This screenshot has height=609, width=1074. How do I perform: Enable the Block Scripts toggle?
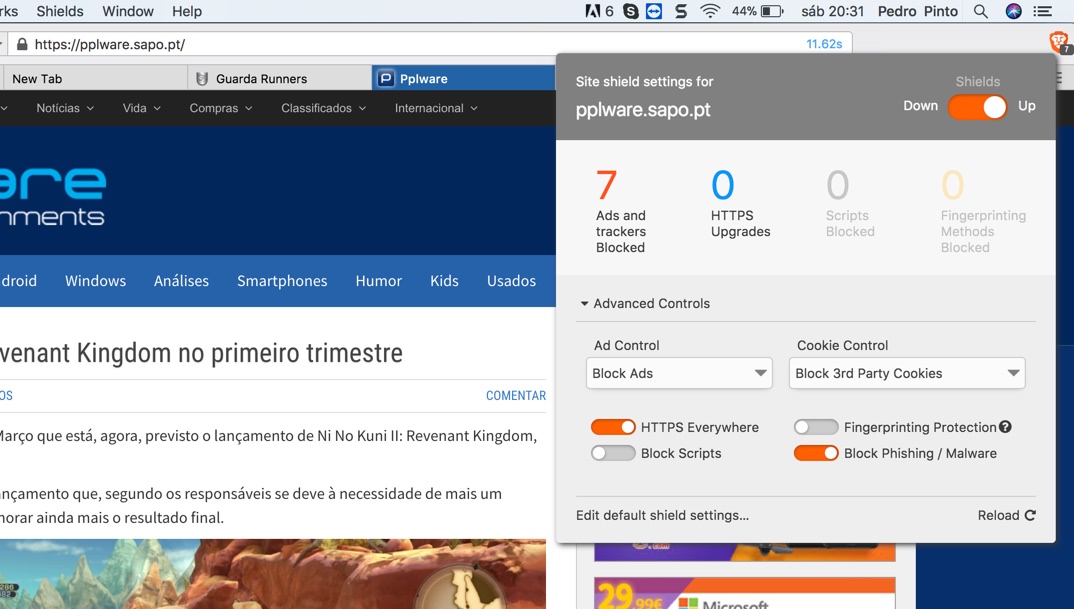(x=613, y=453)
